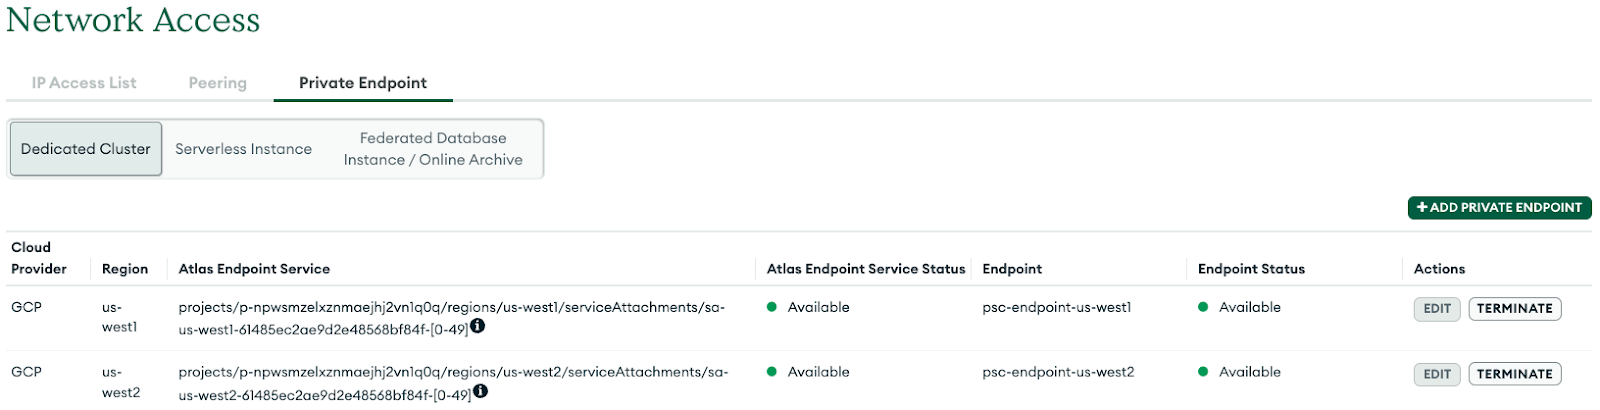Click Add Private Endpoint button
Image resolution: width=1600 pixels, height=410 pixels.
[x=1499, y=207]
